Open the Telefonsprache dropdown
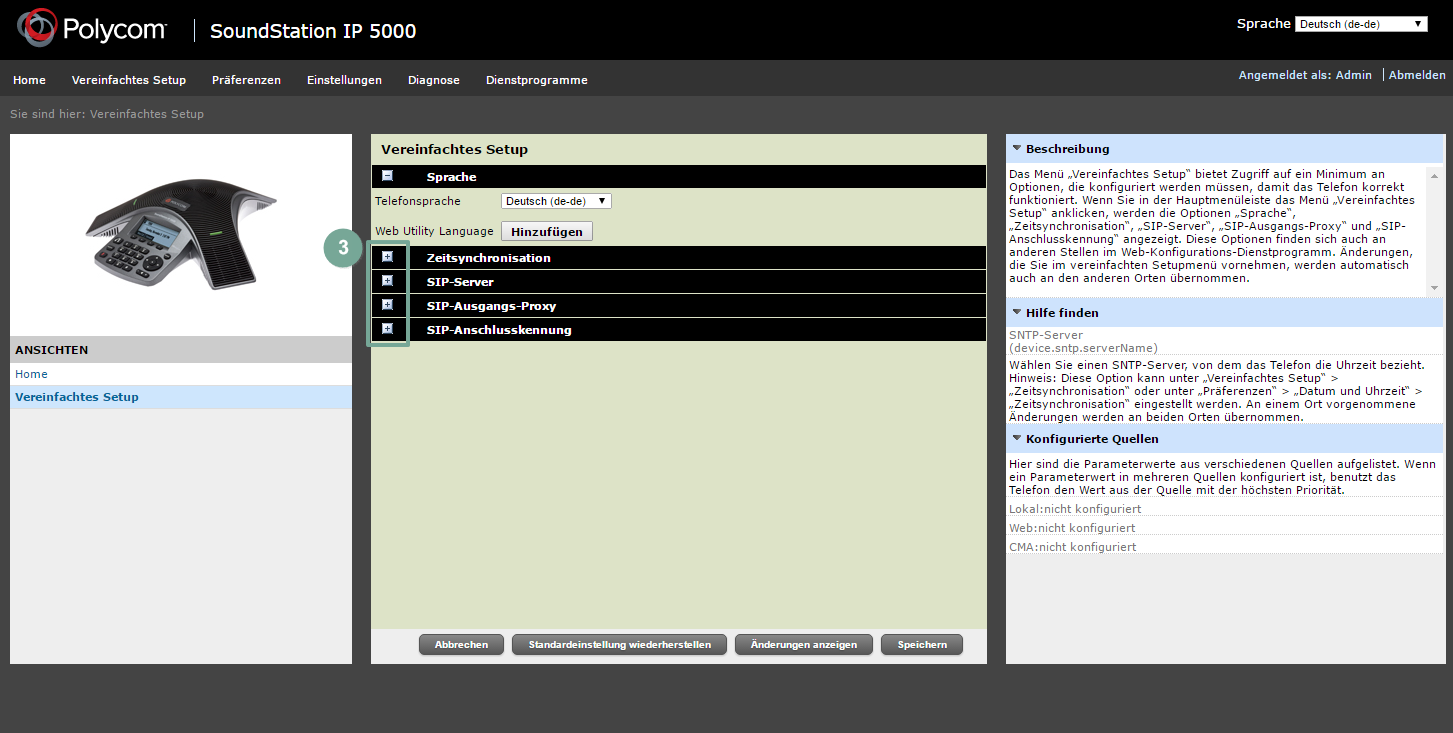 pyautogui.click(x=556, y=201)
